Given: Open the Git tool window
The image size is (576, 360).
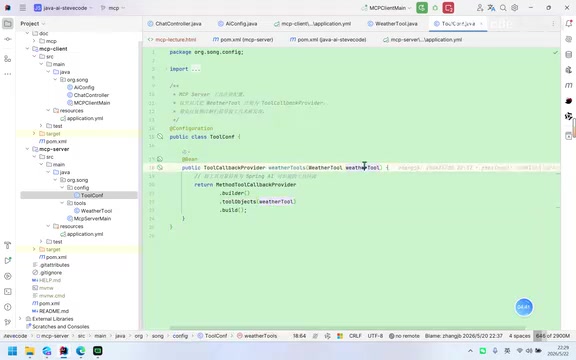Looking at the screenshot, I should click(x=7, y=322).
